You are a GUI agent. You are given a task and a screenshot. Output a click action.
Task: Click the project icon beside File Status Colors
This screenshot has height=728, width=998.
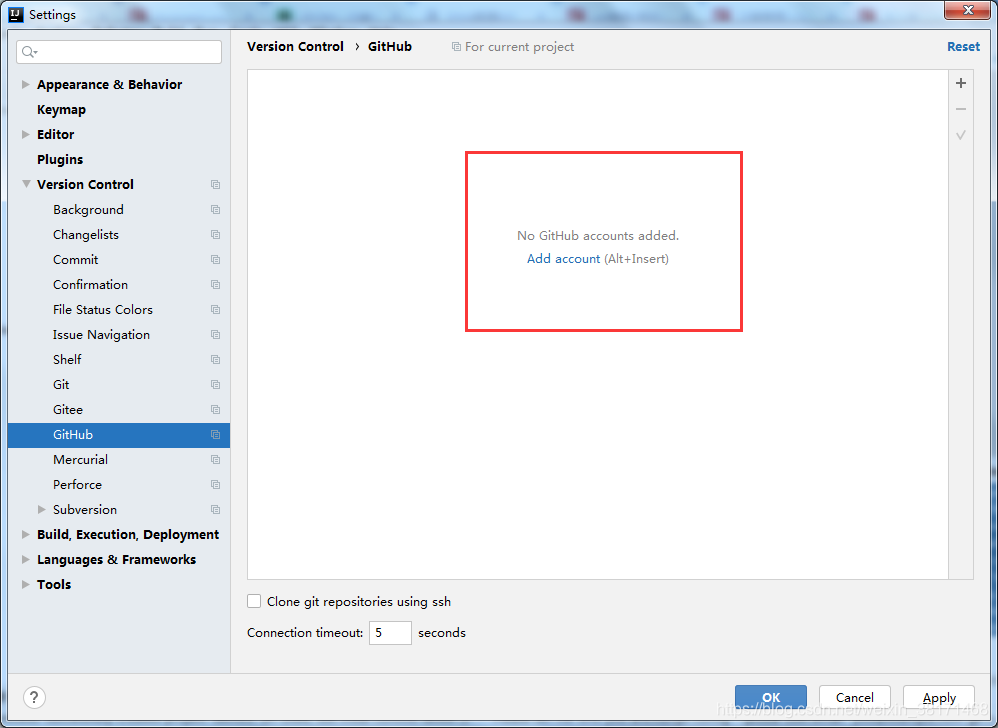(x=215, y=309)
